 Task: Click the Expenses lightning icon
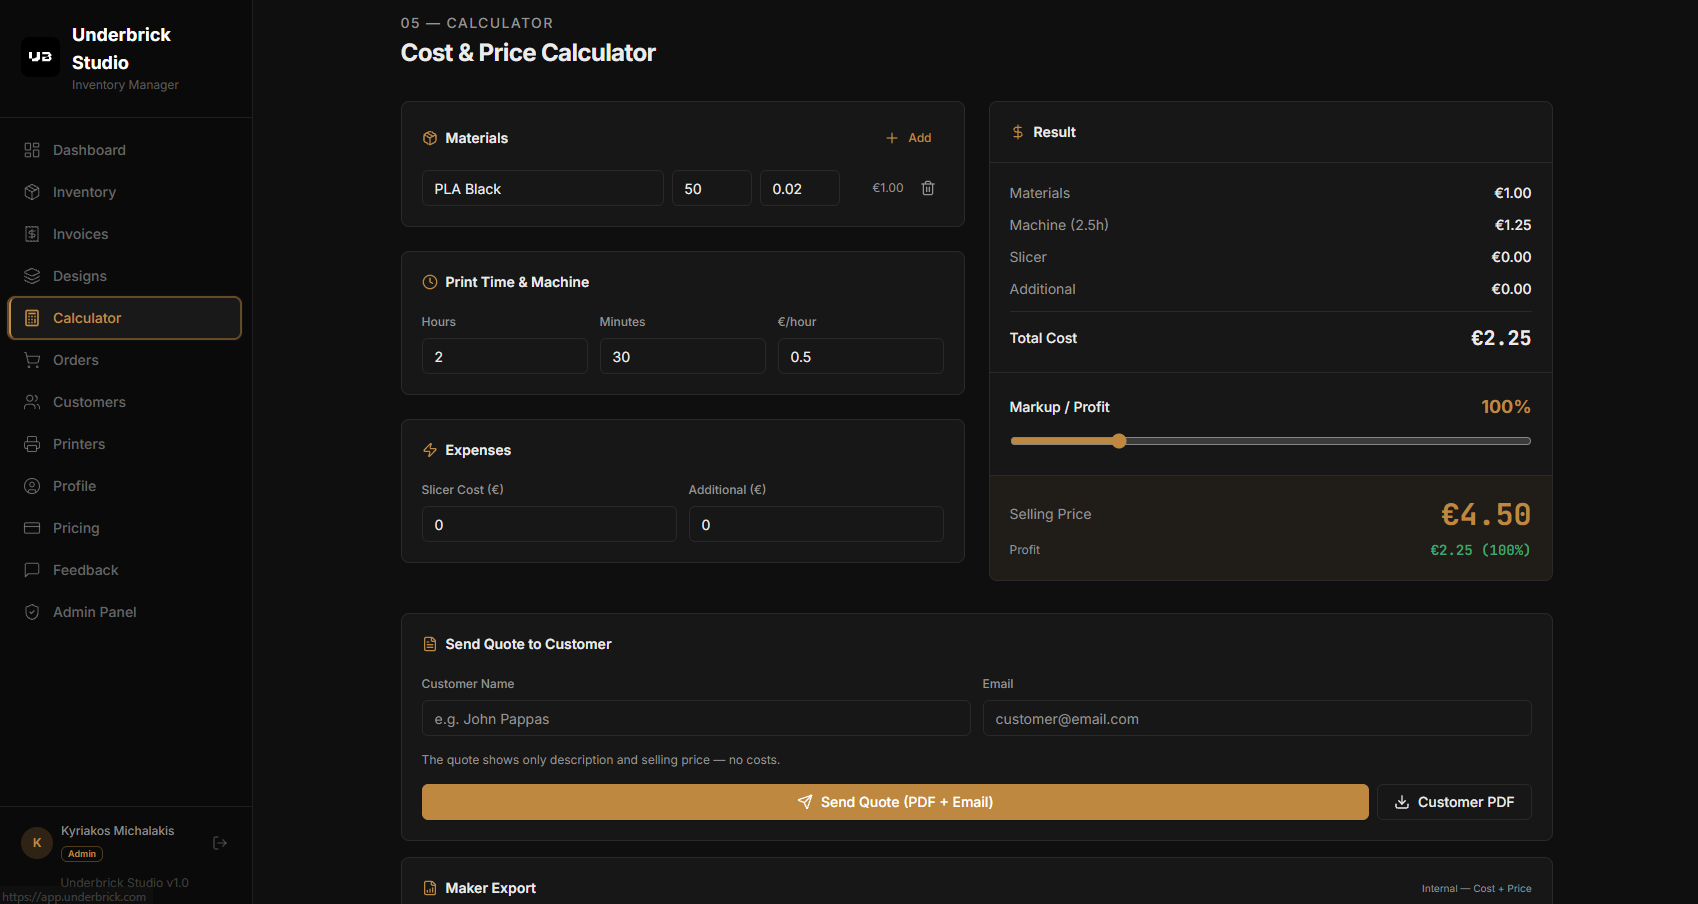click(430, 450)
